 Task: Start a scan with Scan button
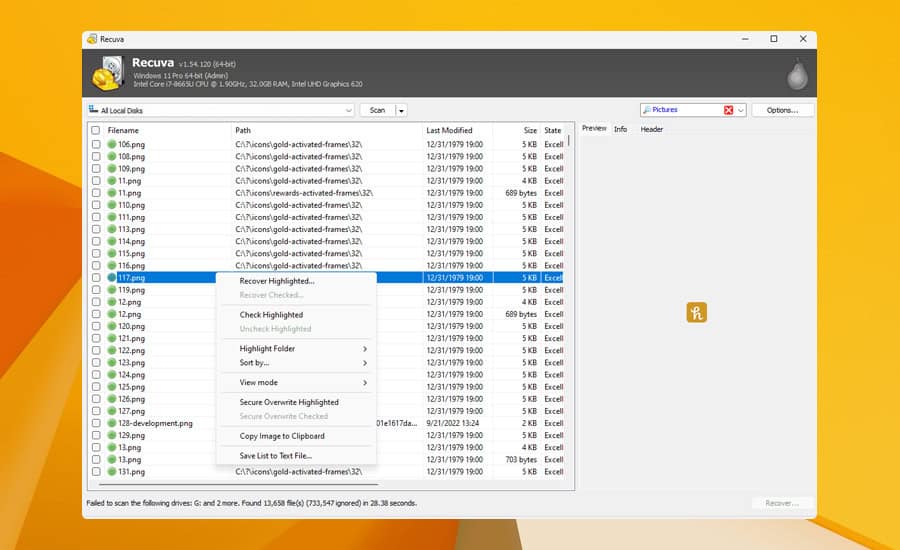[x=377, y=110]
